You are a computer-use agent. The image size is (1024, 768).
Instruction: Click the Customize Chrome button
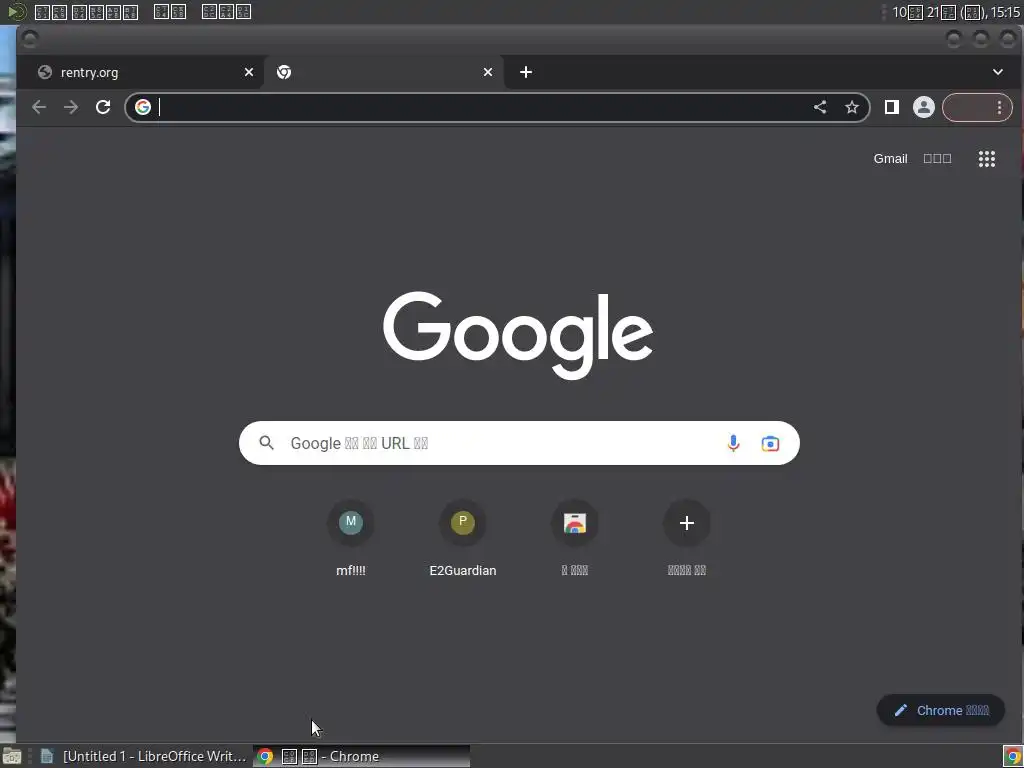[940, 710]
